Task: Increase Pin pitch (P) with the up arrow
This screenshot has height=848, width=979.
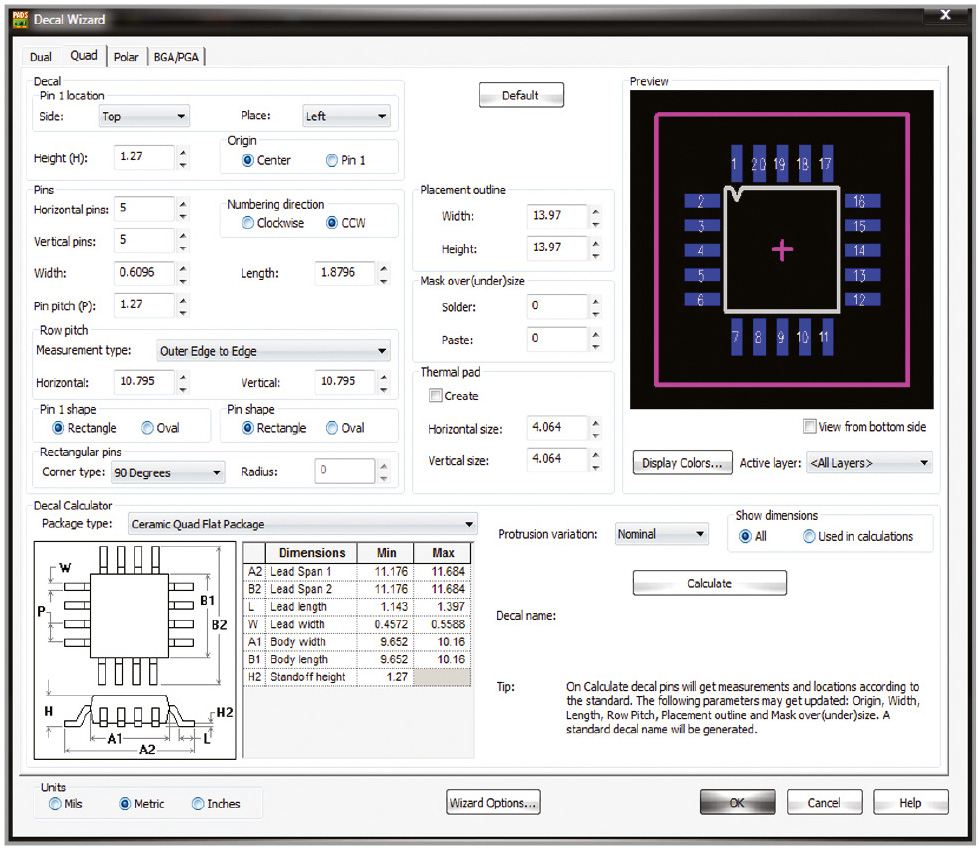Action: [x=182, y=299]
